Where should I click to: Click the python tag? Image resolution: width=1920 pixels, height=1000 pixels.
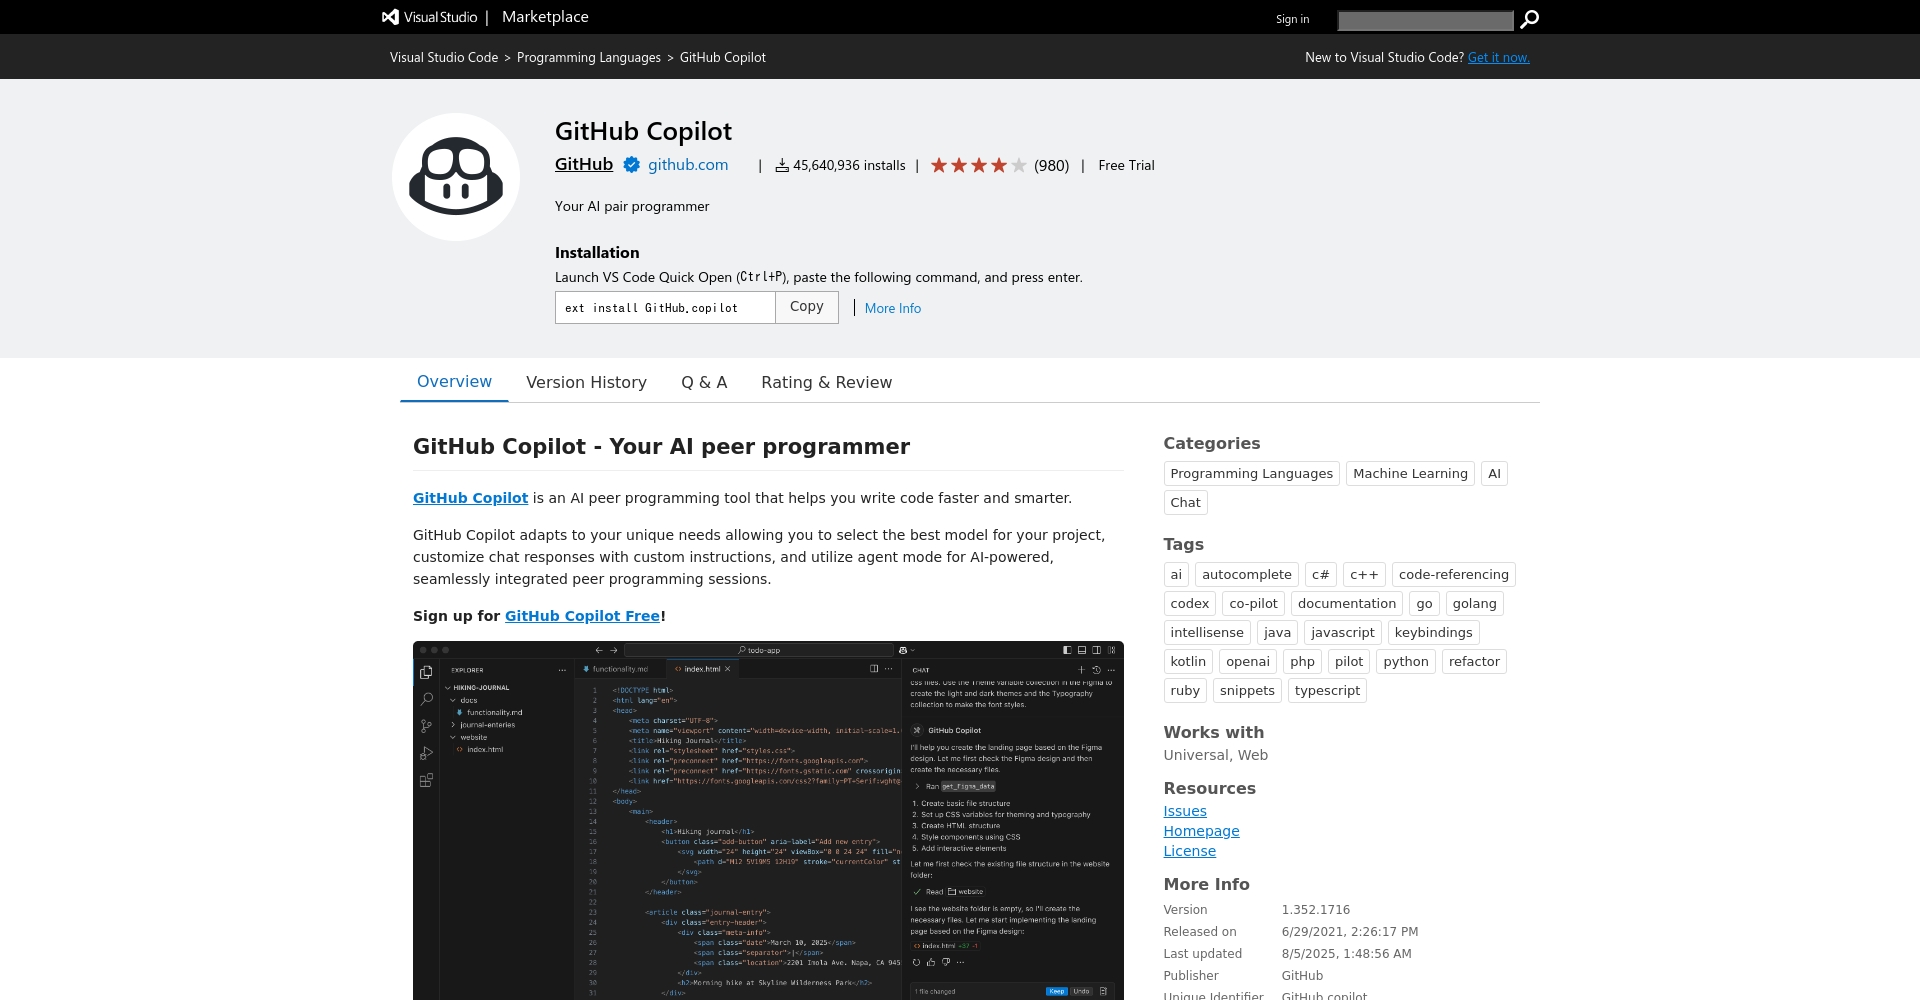(1405, 662)
